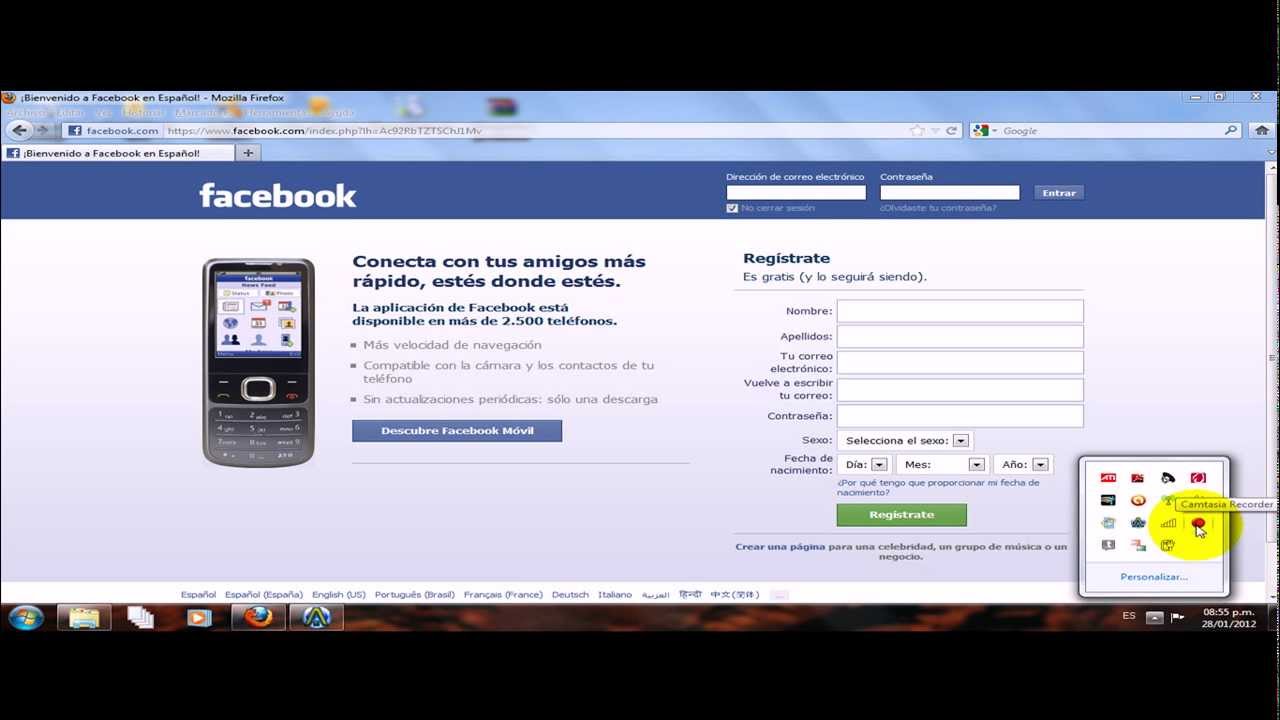The height and width of the screenshot is (720, 1280).
Task: Open the Windows Start orb
Action: tap(25, 617)
